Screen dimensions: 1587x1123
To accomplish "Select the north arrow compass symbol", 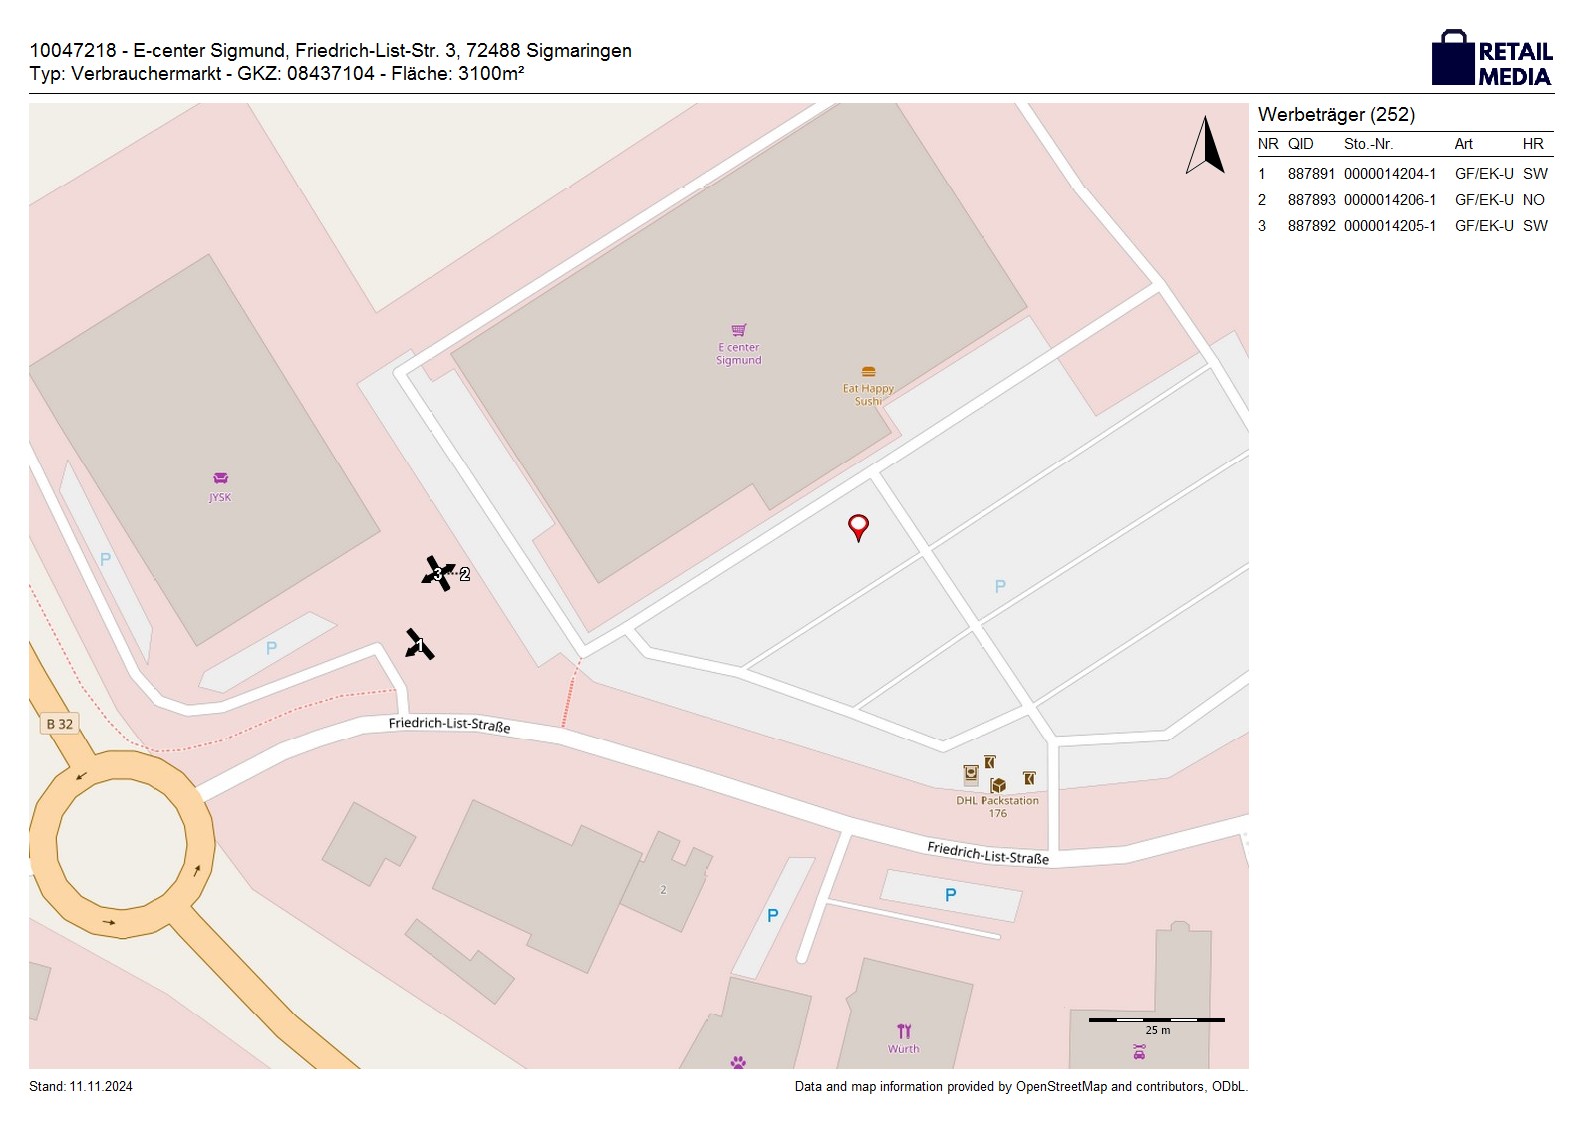I will coord(1206,146).
